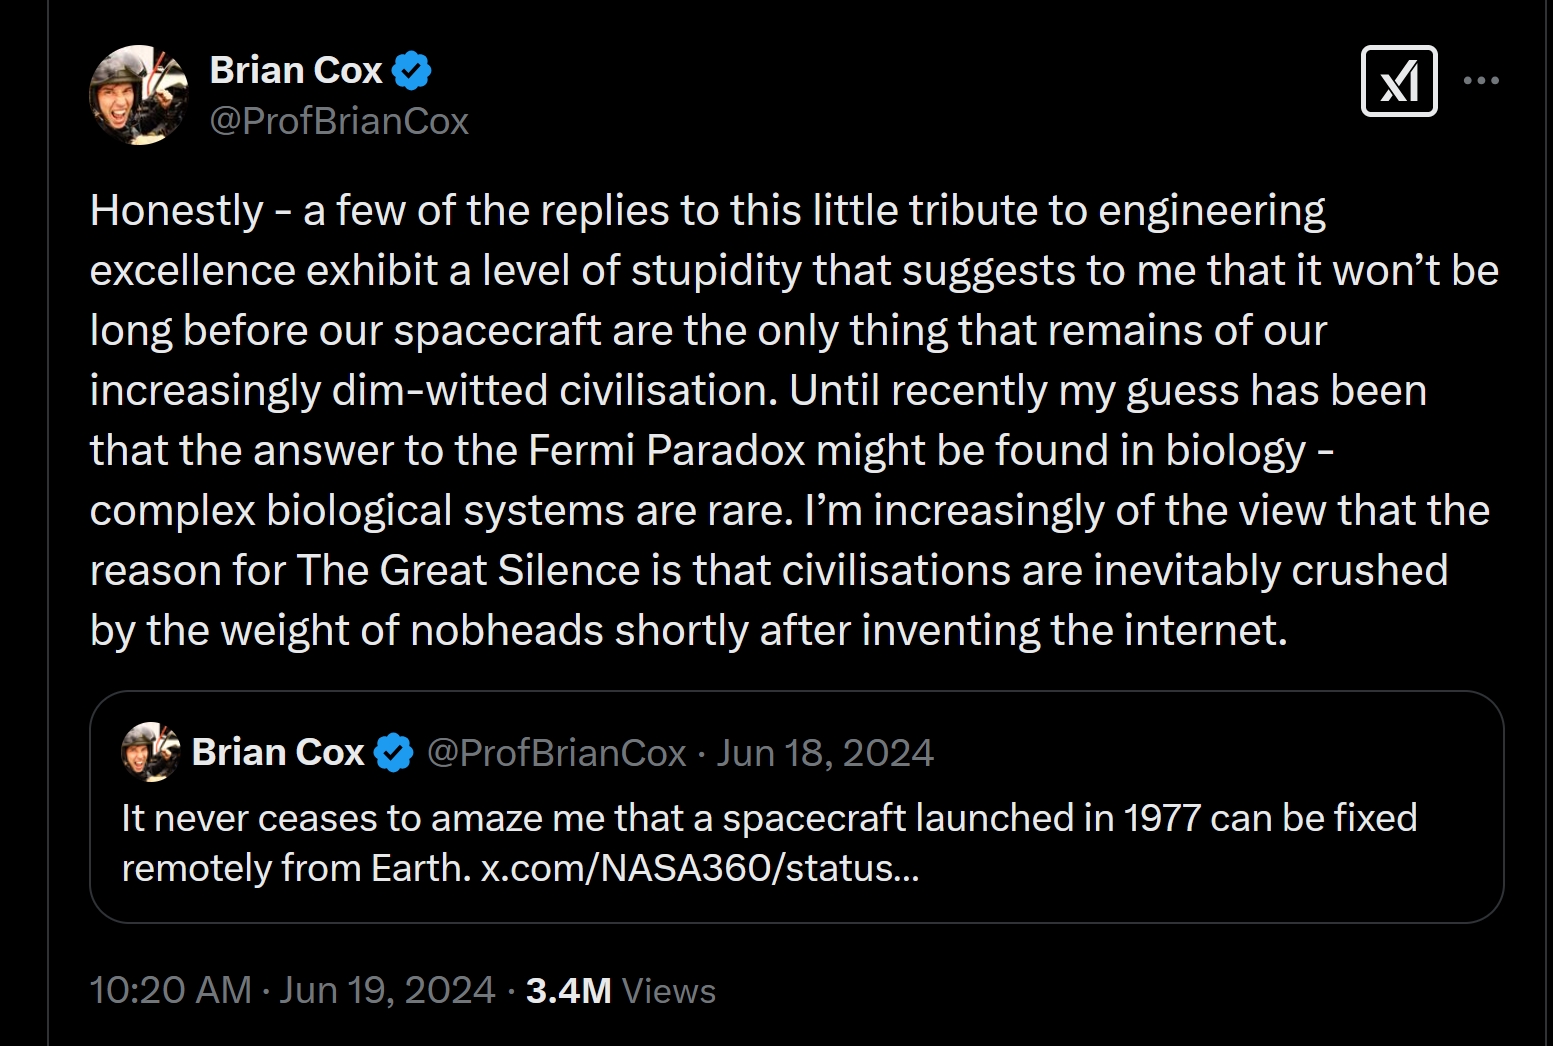Click the 10:20 AM post time
This screenshot has width=1553, height=1046.
pos(170,990)
